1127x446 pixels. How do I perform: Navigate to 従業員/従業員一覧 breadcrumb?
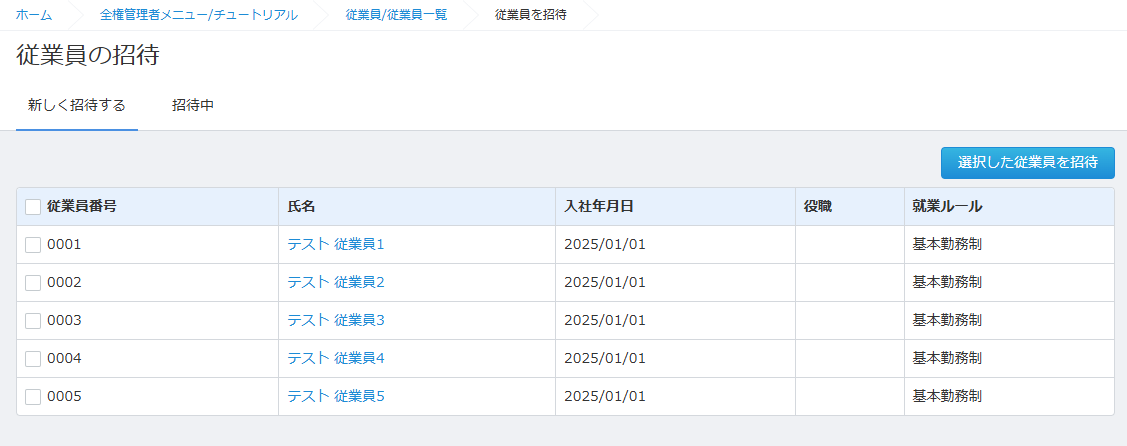coord(396,15)
